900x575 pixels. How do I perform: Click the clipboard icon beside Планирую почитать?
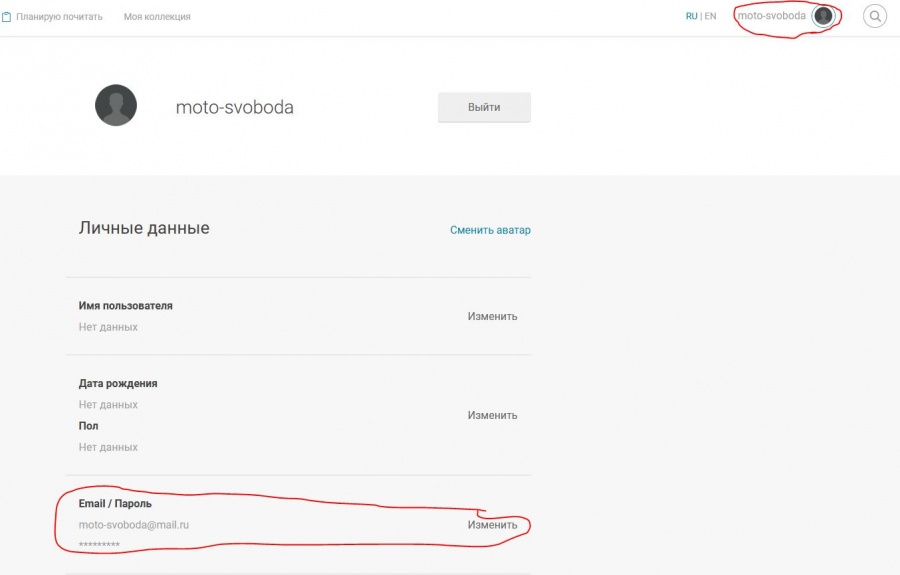(x=6, y=17)
